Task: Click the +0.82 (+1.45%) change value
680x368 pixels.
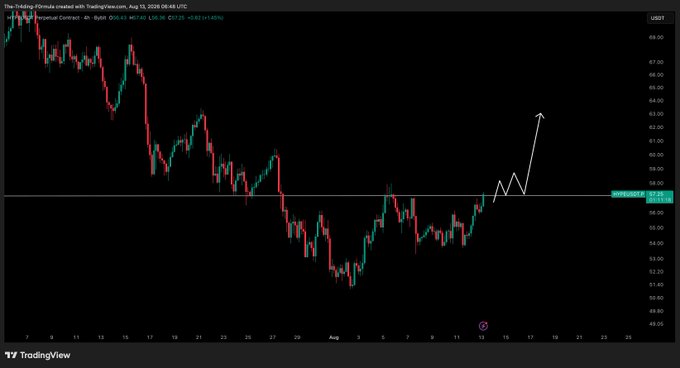Action: click(205, 18)
